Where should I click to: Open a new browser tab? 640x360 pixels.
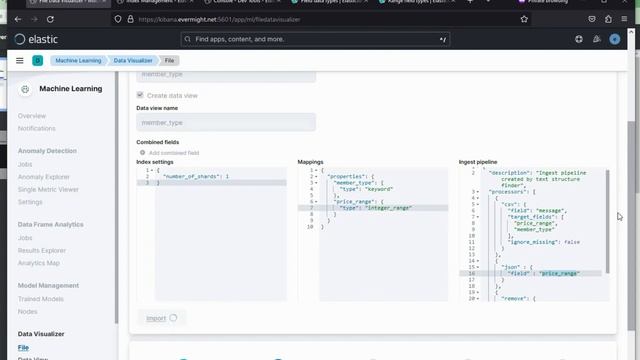click(x=470, y=2)
